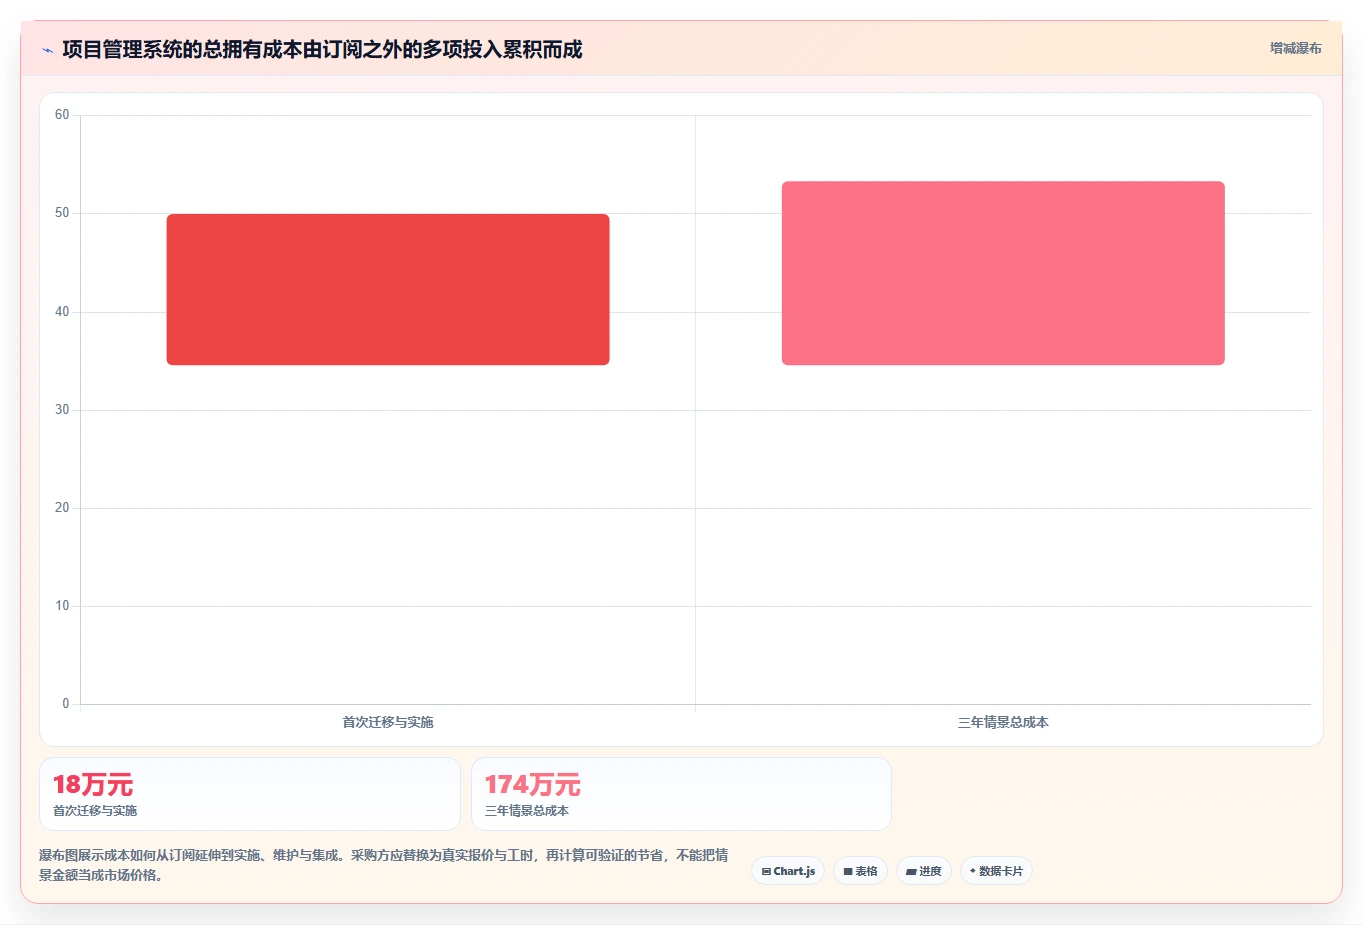Click the y-axis value 20
Image resolution: width=1363 pixels, height=925 pixels.
(62, 508)
